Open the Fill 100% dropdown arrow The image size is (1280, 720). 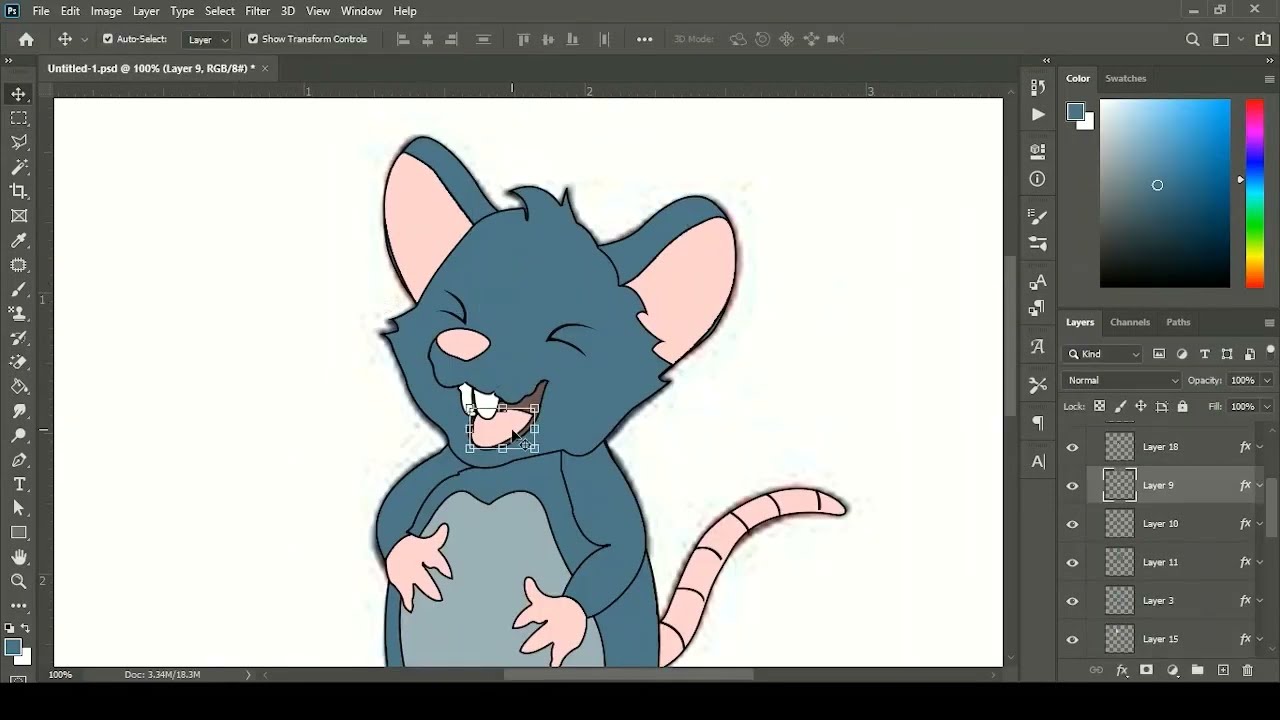click(x=1267, y=406)
